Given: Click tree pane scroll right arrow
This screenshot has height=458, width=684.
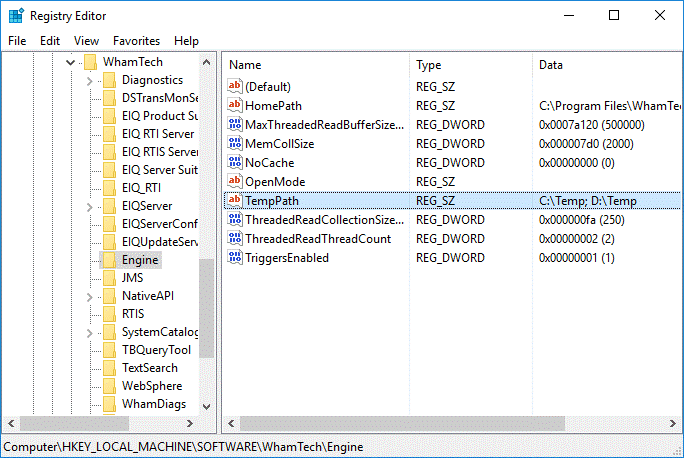Looking at the screenshot, I should [190, 423].
